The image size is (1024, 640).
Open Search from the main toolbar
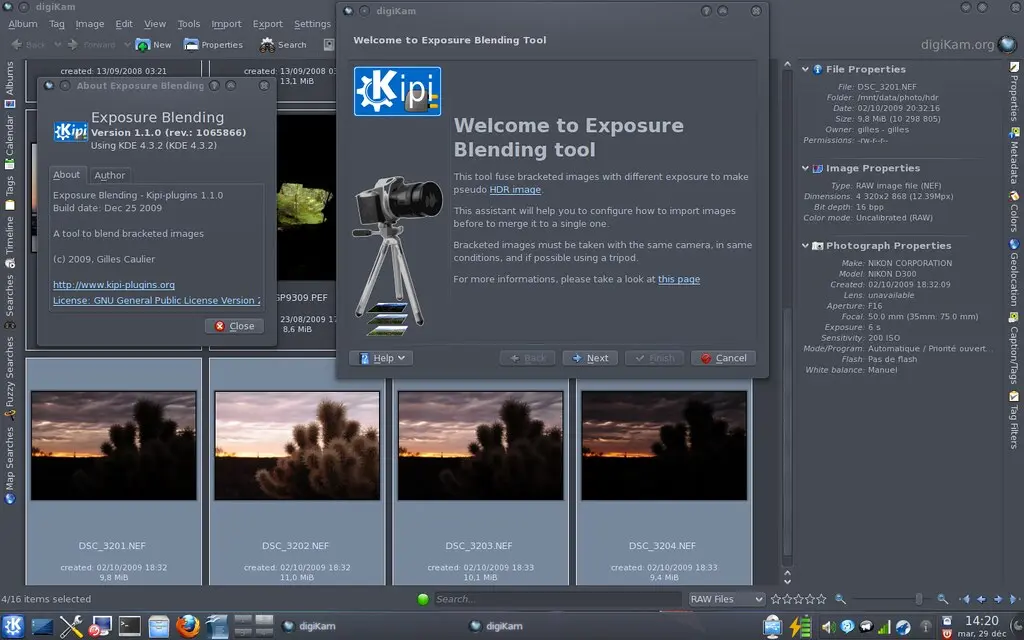point(283,44)
